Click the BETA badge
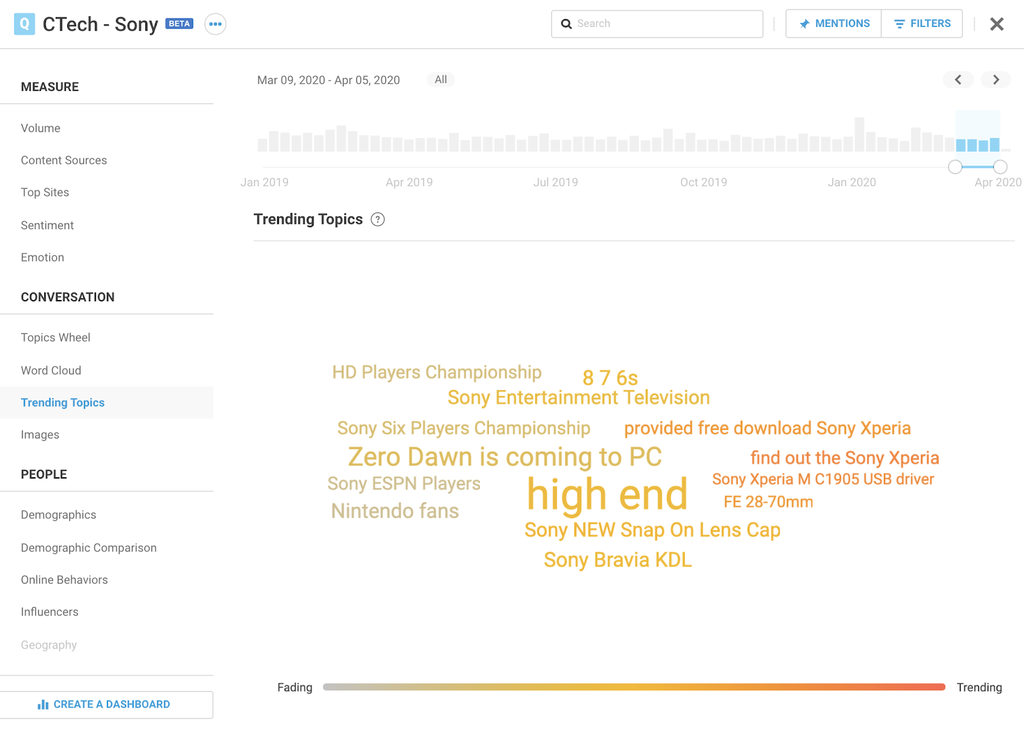This screenshot has height=737, width=1024. pyautogui.click(x=179, y=24)
